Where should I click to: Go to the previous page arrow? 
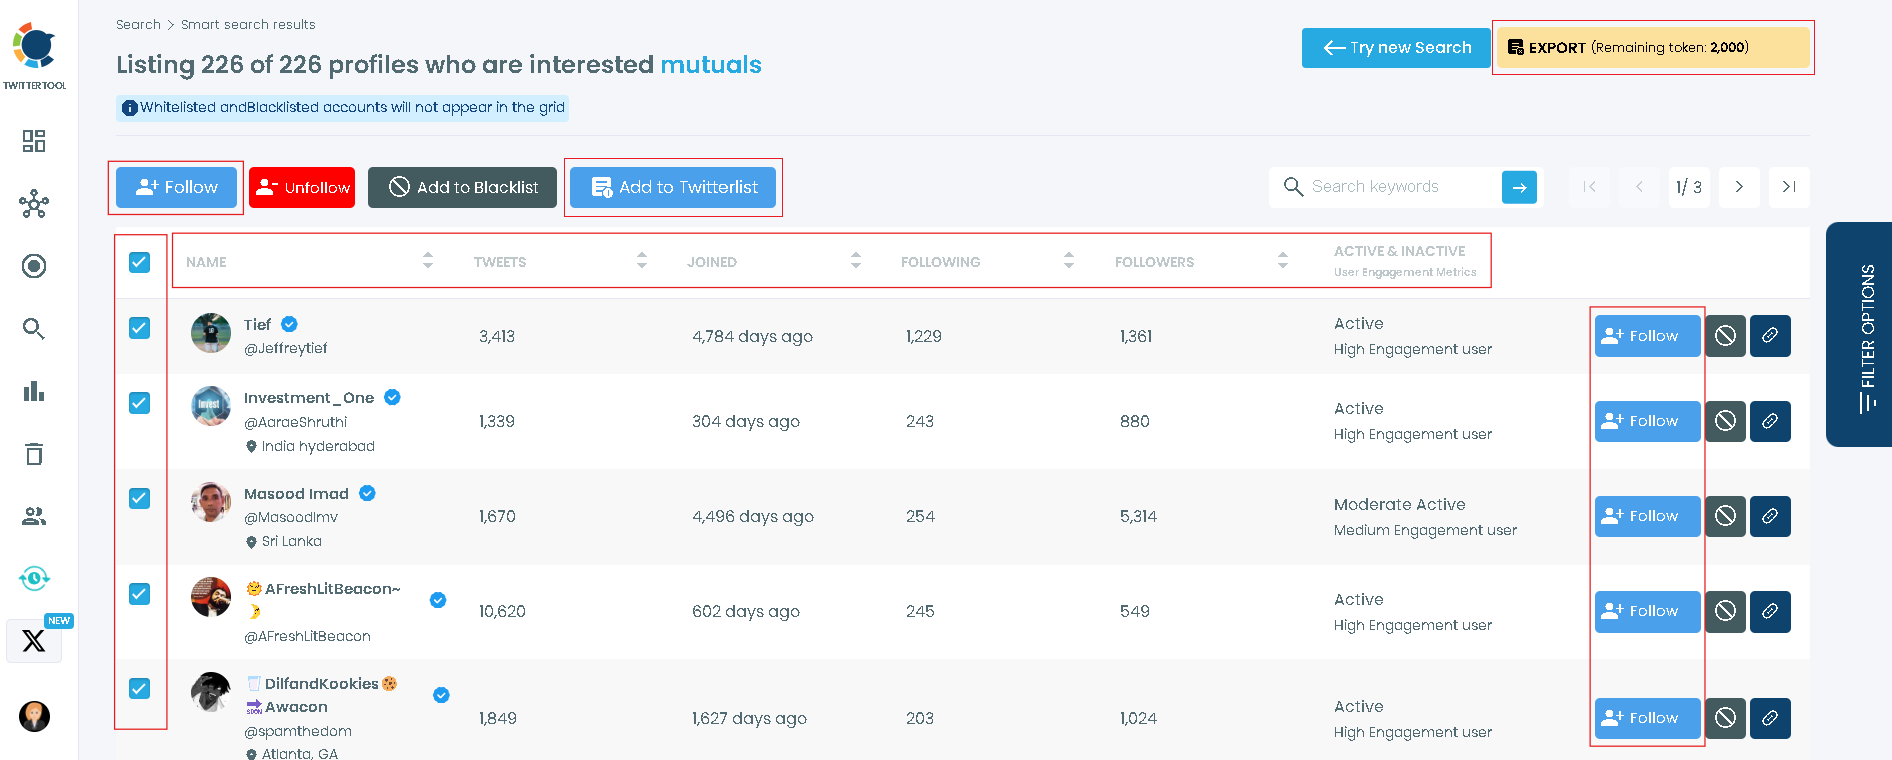[1639, 187]
